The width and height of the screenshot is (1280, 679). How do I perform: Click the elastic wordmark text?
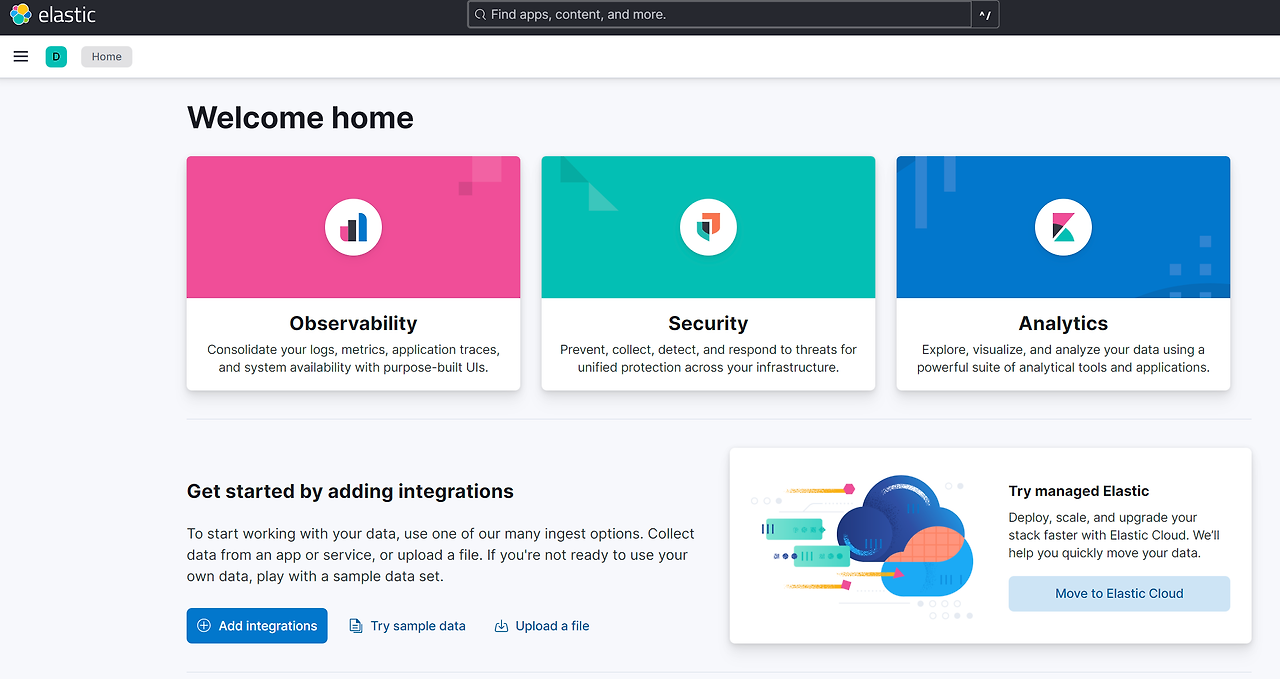(67, 15)
